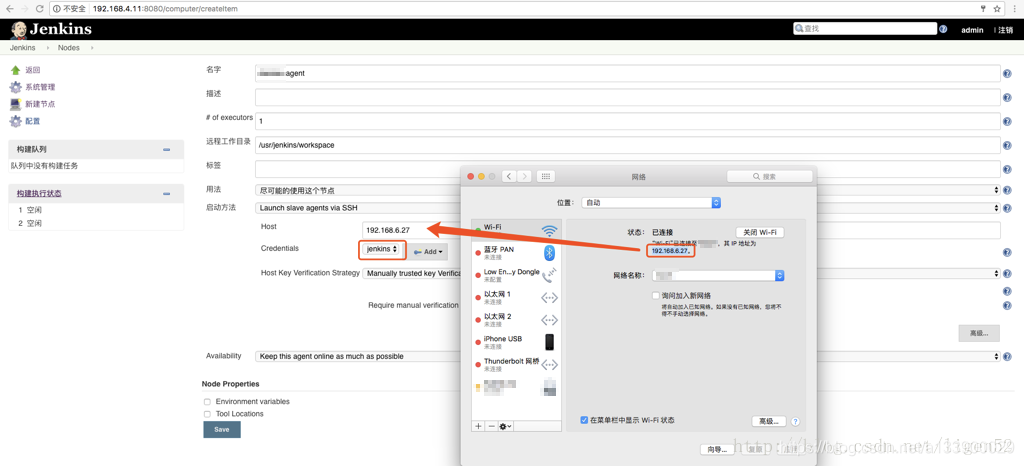Click the 远程工作目录 input field
The image size is (1024, 466).
628,146
